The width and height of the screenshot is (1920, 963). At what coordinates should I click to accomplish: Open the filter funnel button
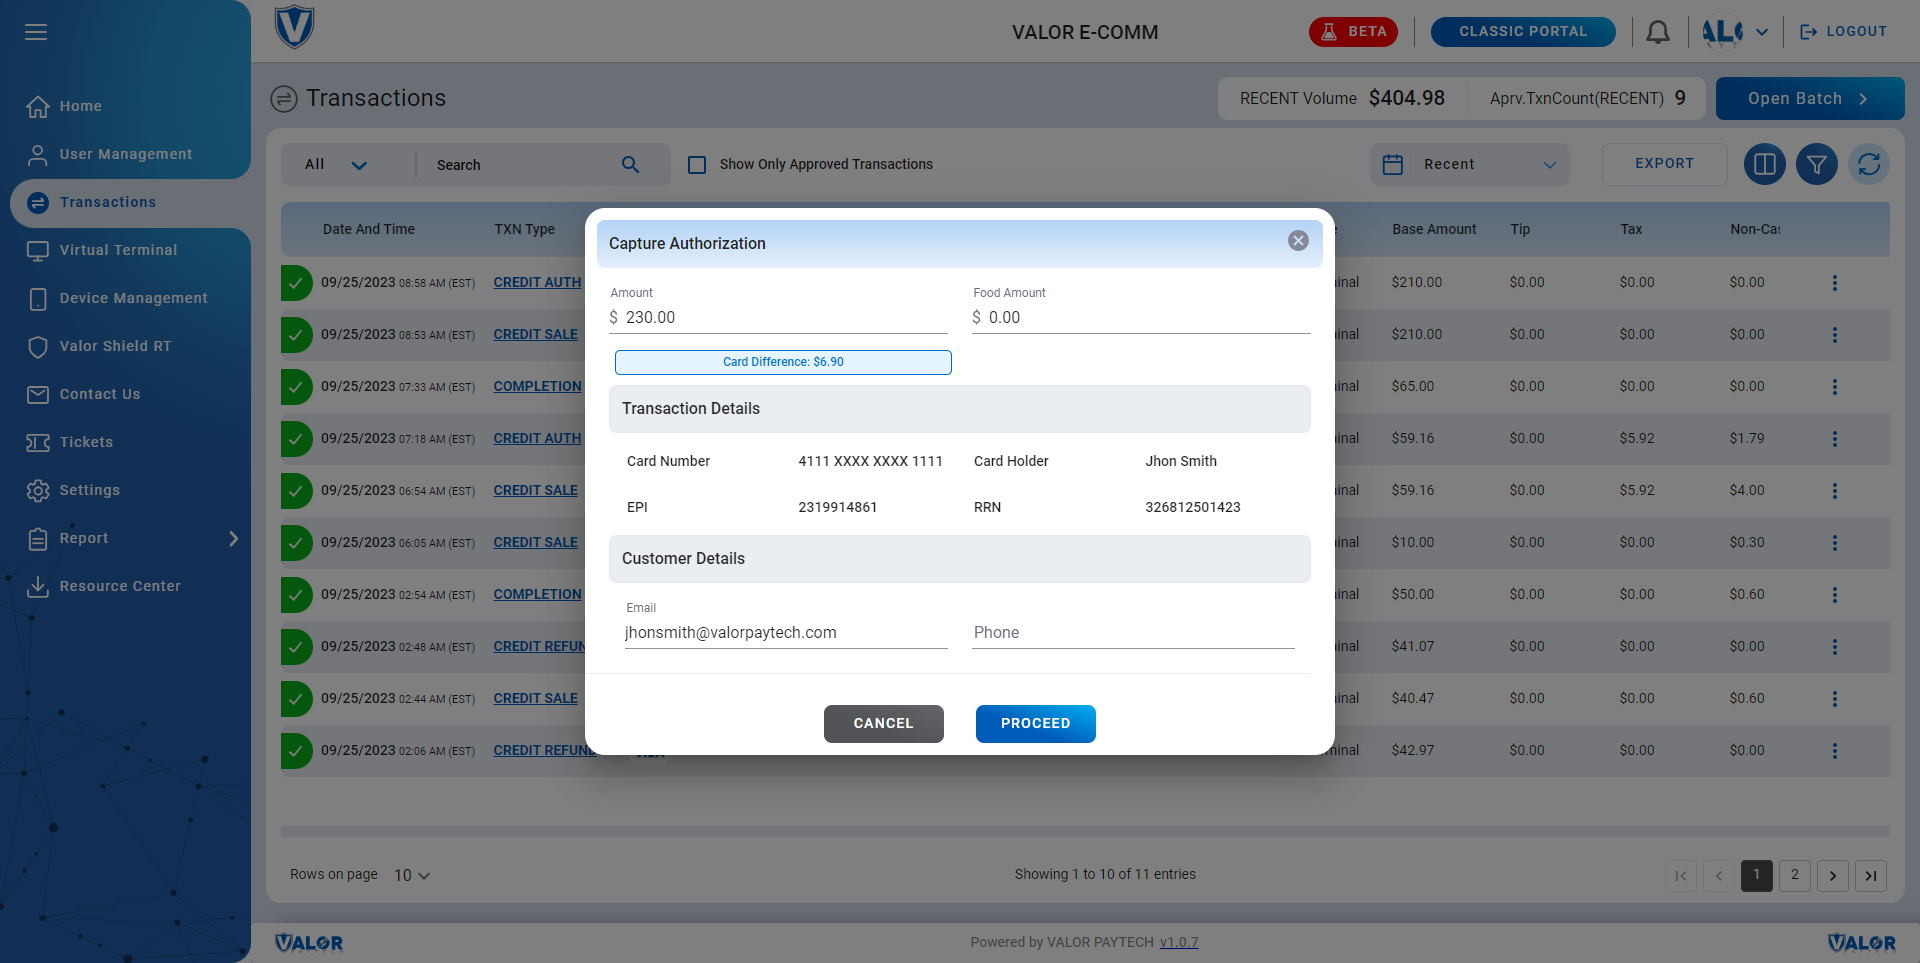pos(1817,164)
